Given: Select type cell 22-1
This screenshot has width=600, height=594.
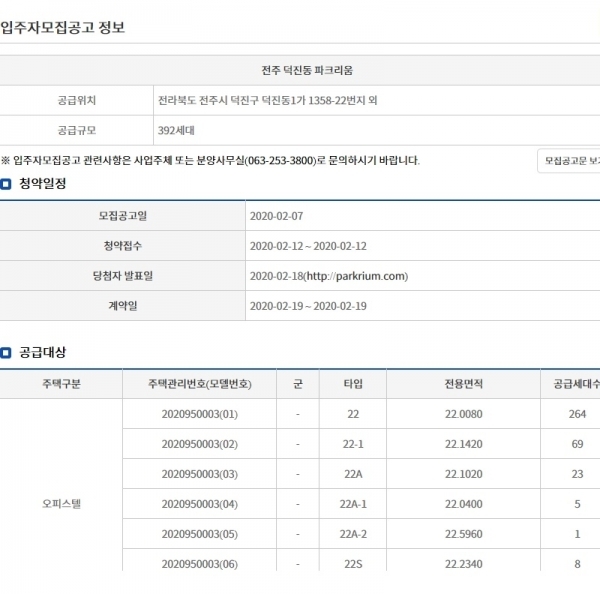Looking at the screenshot, I should tap(353, 444).
